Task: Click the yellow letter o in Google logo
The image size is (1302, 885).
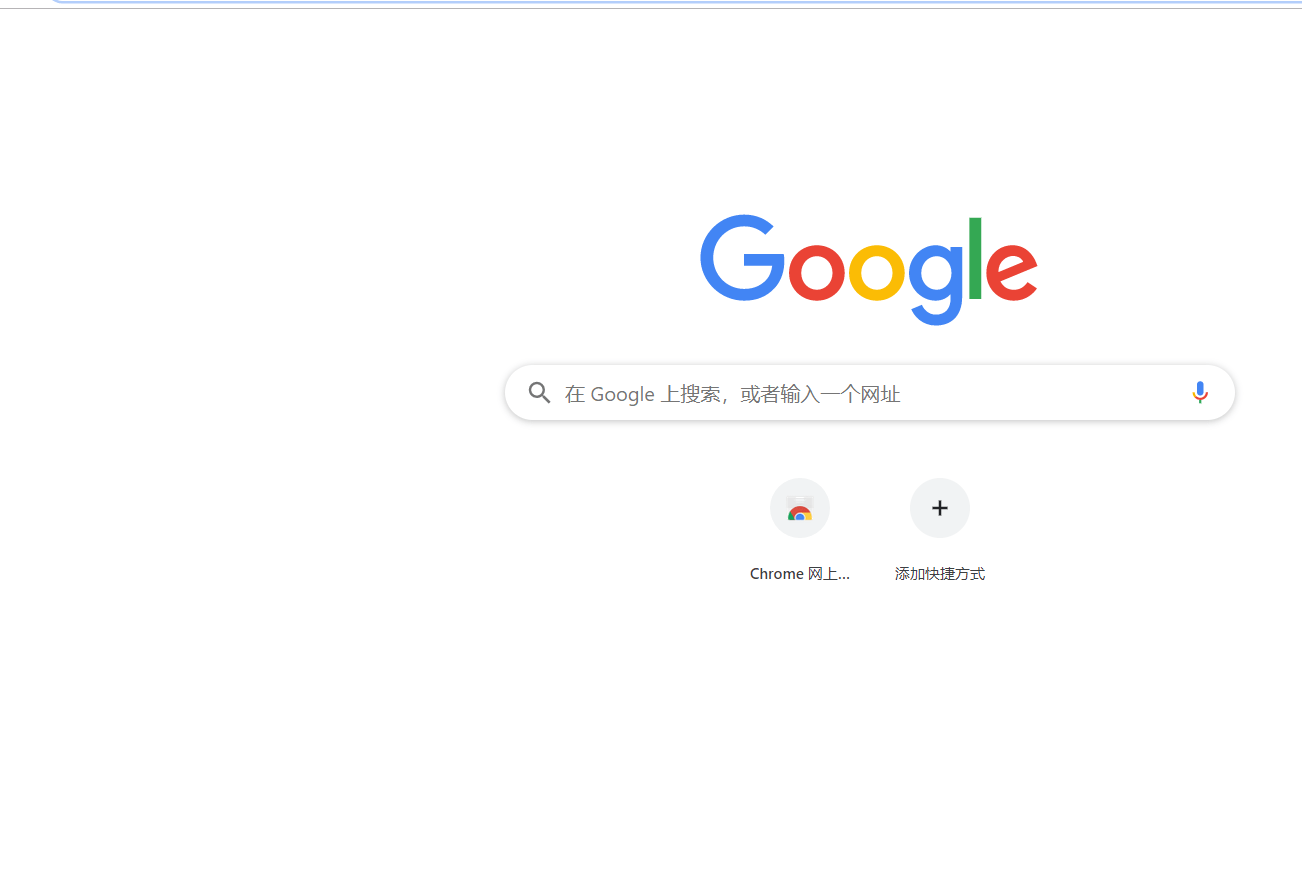Action: click(876, 271)
